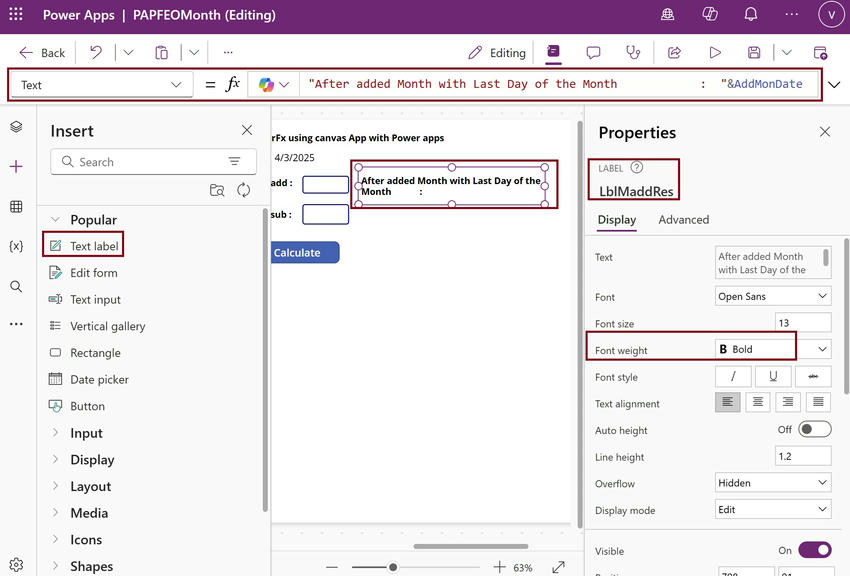
Task: Adjust the canvas zoom slider
Action: click(x=393, y=567)
